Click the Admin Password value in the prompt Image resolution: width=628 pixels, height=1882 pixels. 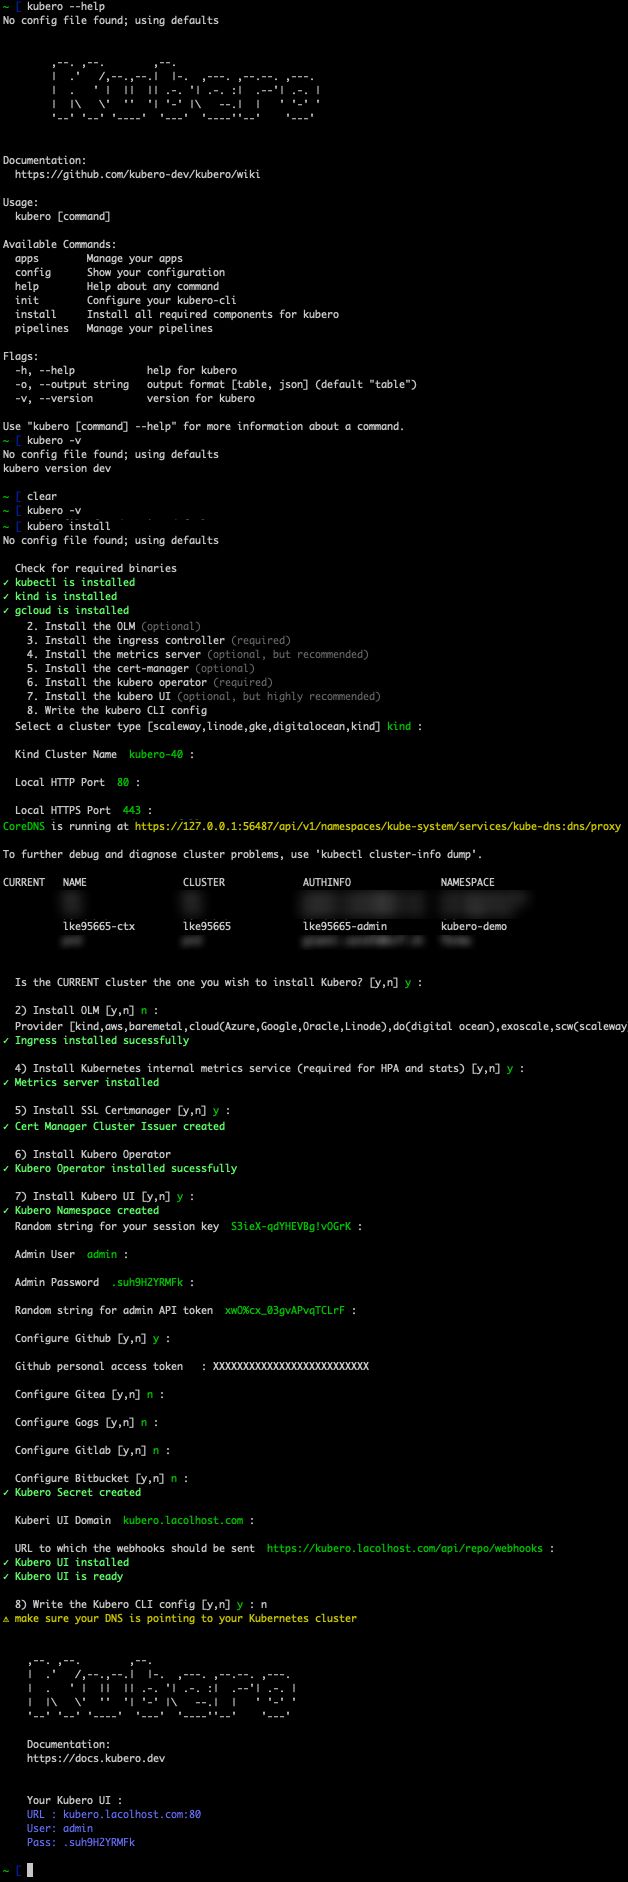(x=147, y=1282)
